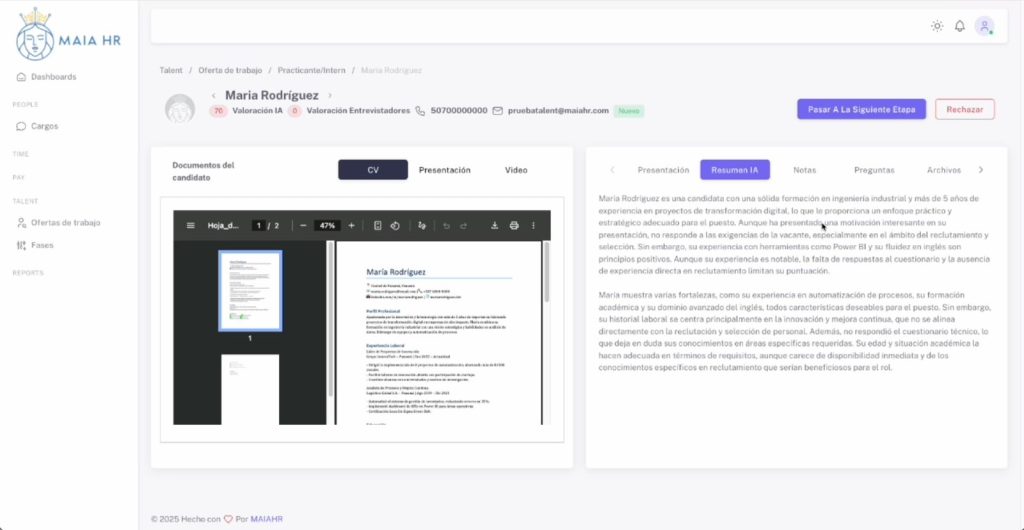Click Oferta de trabajo breadcrumb
This screenshot has width=1024, height=530.
pos(230,70)
